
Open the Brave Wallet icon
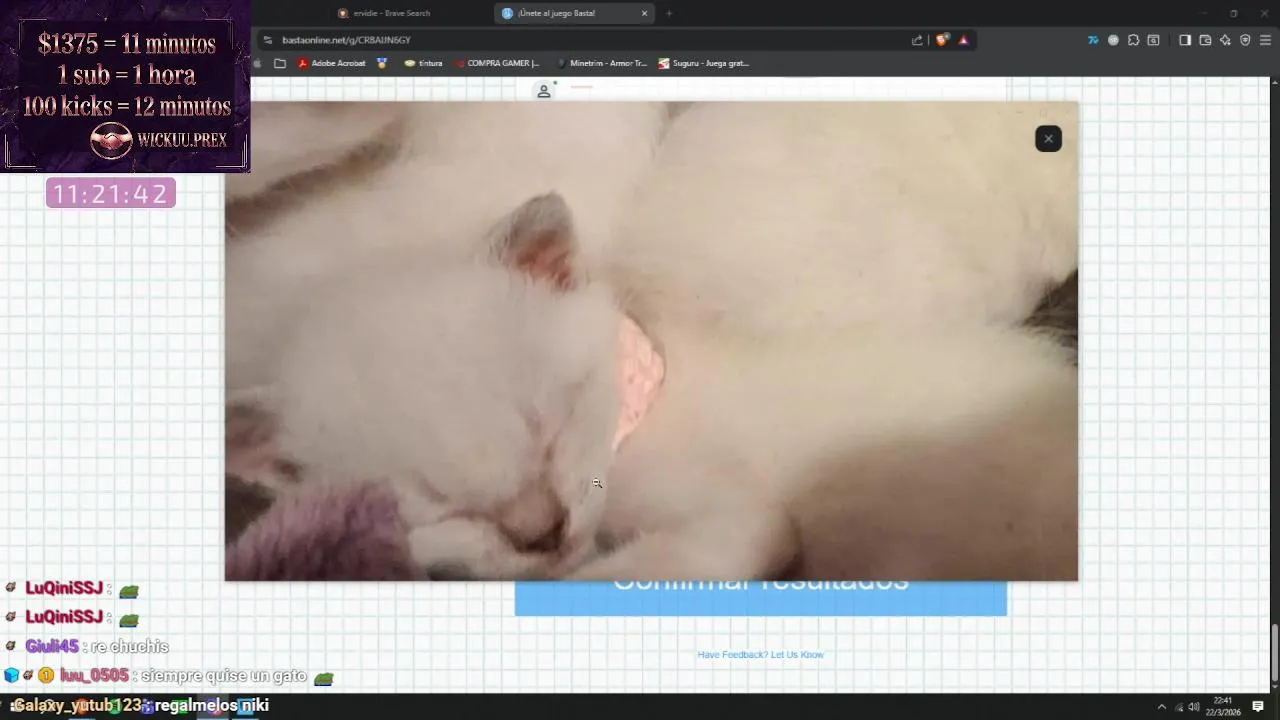(x=1205, y=40)
